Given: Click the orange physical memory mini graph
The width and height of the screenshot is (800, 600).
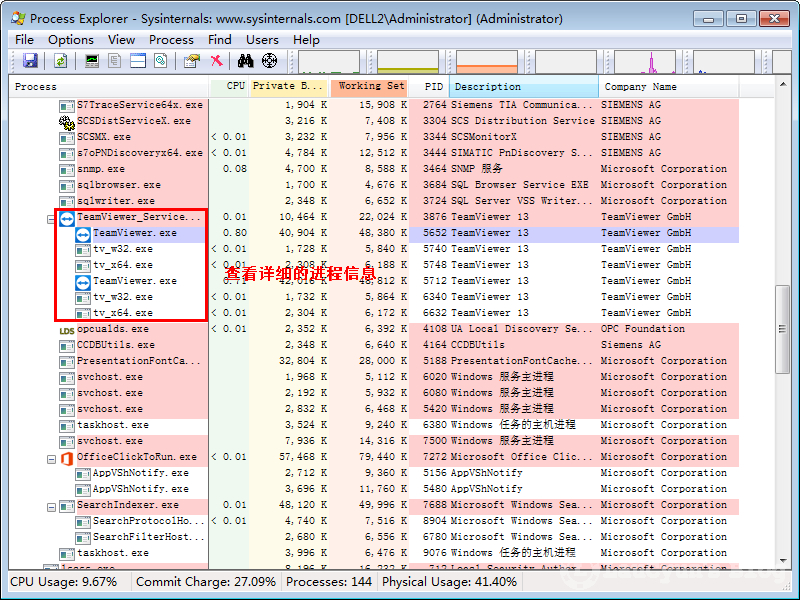Looking at the screenshot, I should (x=487, y=62).
